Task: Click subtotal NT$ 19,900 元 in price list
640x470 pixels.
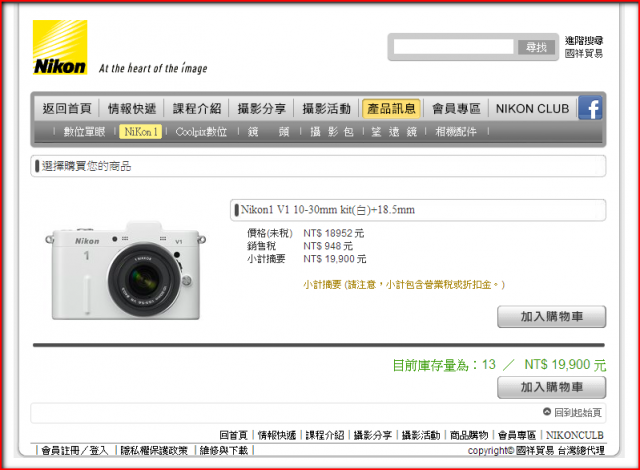Action: click(x=335, y=259)
